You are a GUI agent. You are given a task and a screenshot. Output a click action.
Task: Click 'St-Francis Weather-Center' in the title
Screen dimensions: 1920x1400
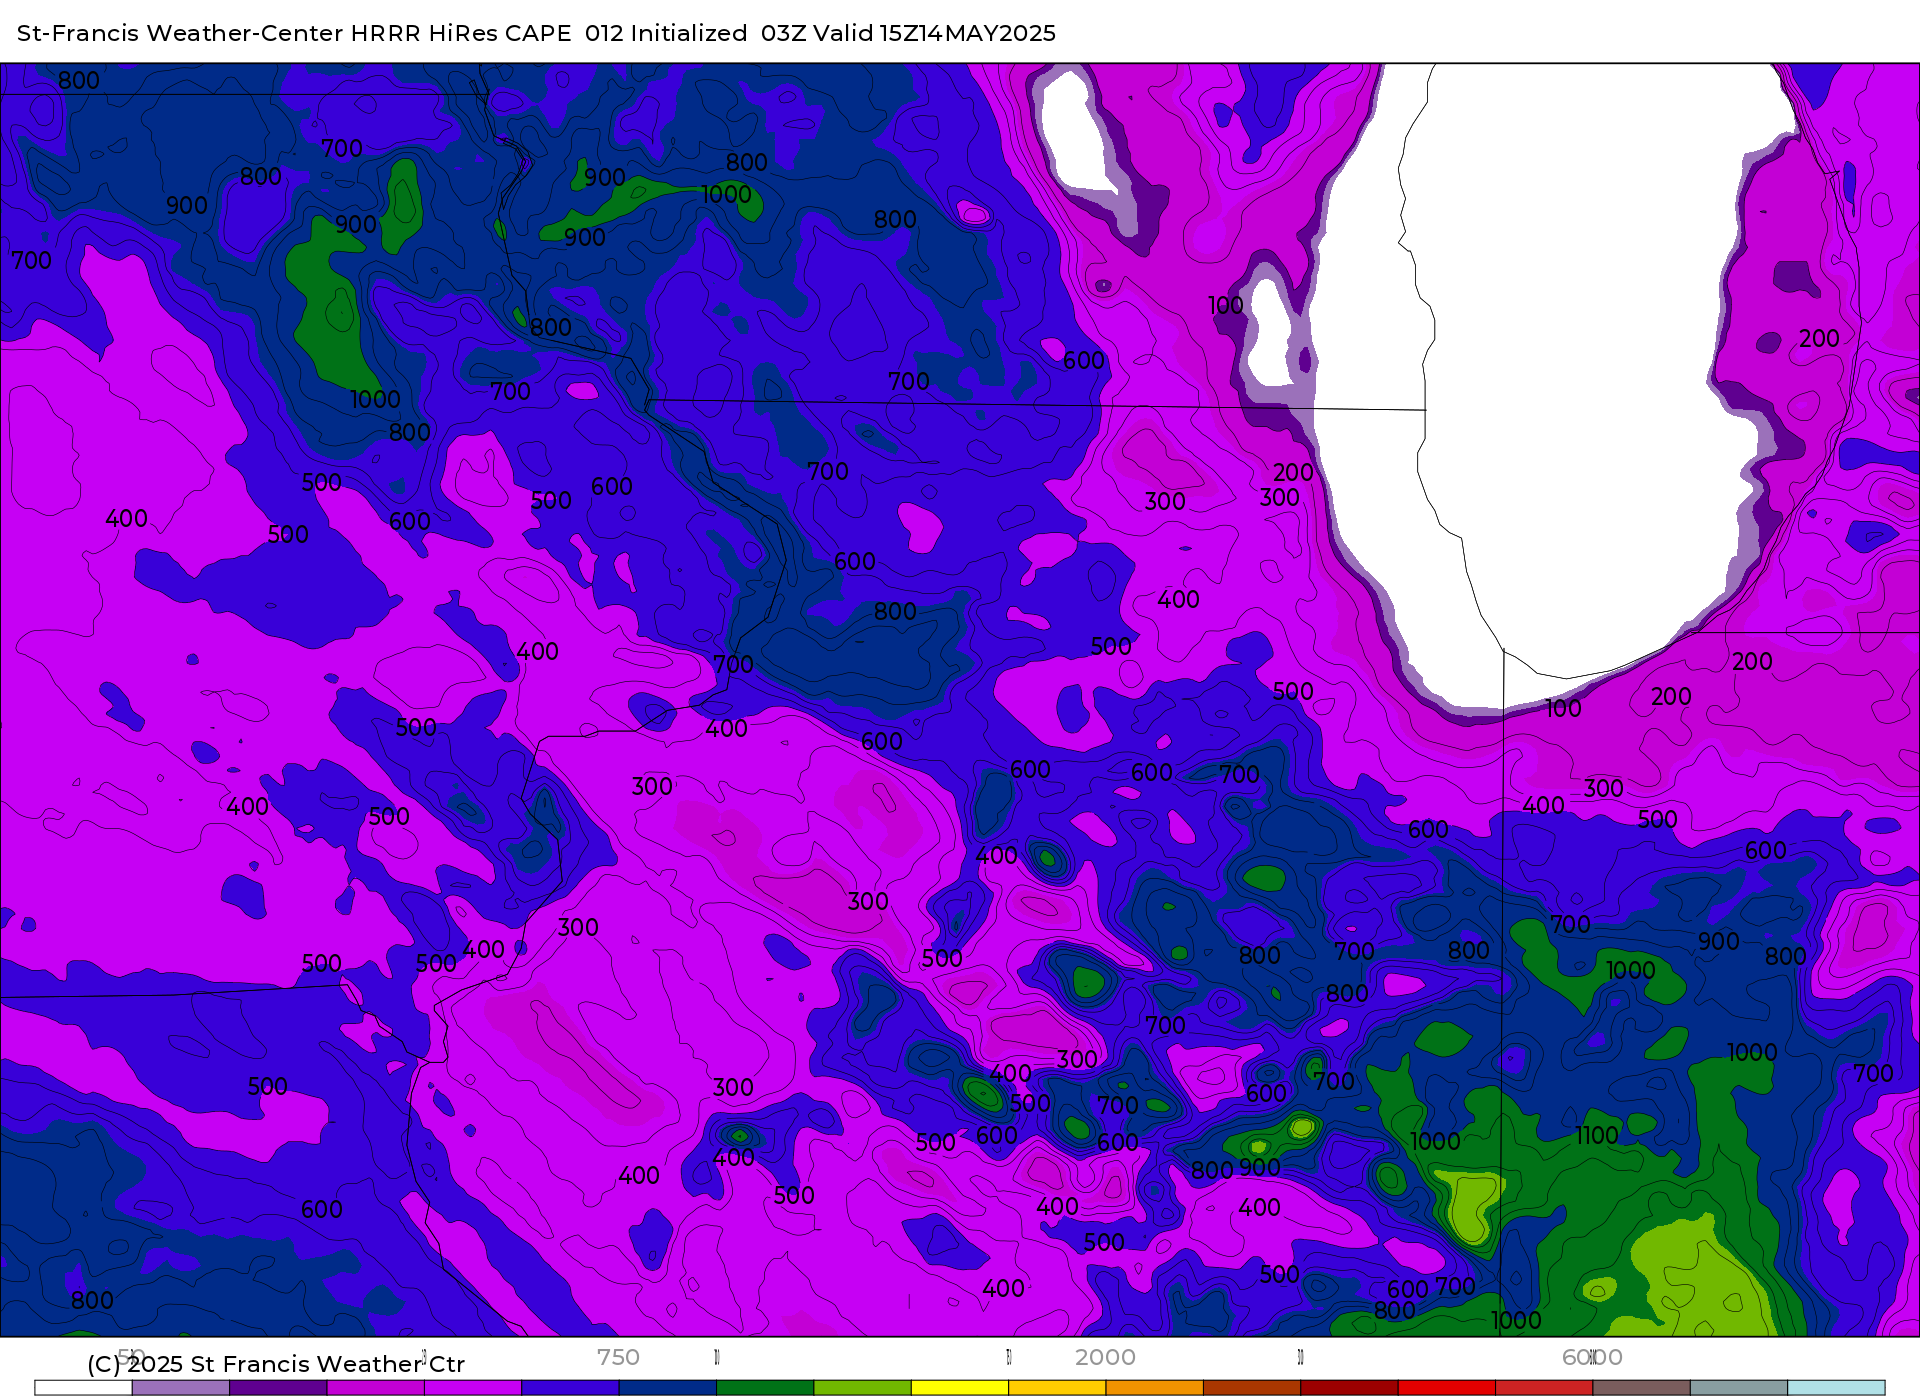(180, 33)
